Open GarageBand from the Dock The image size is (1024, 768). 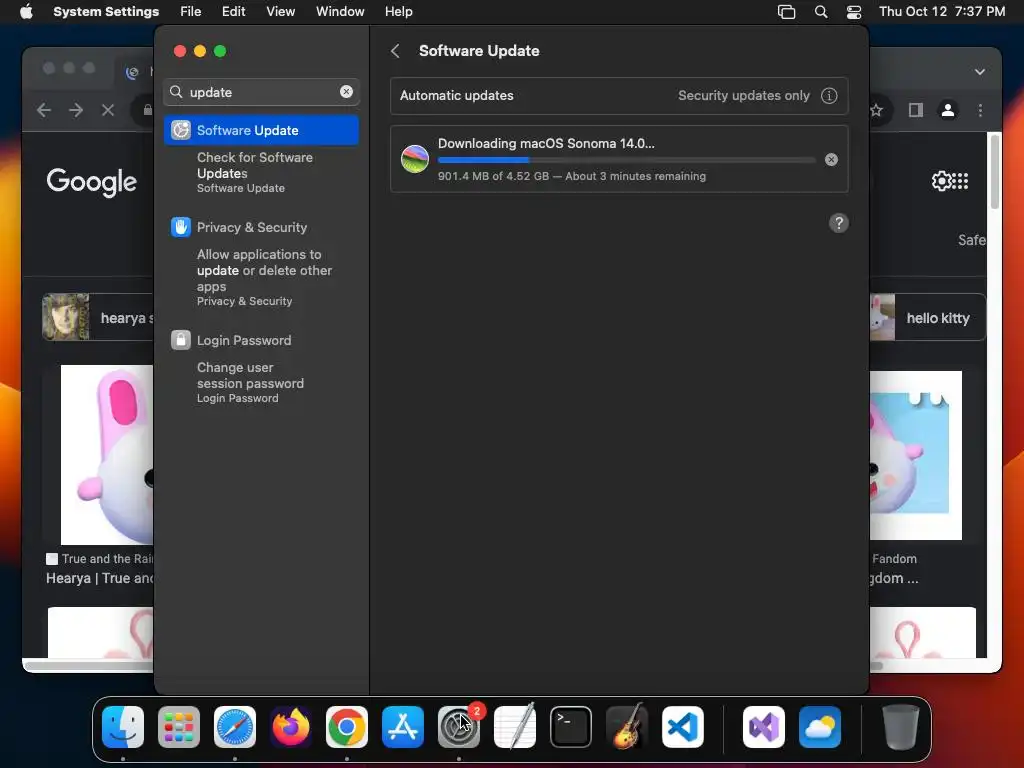(x=627, y=727)
